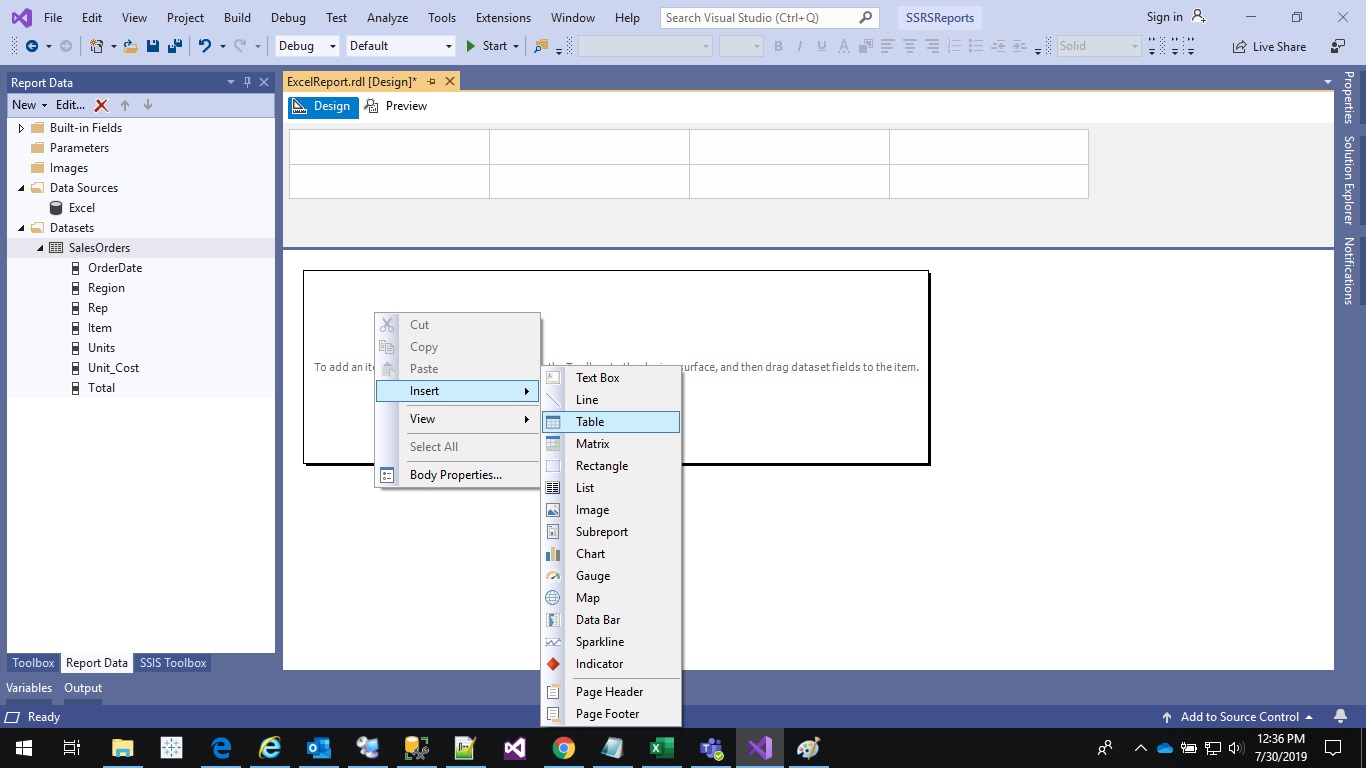Open the document tab list dropdown arrow
The width and height of the screenshot is (1366, 768).
[1328, 82]
